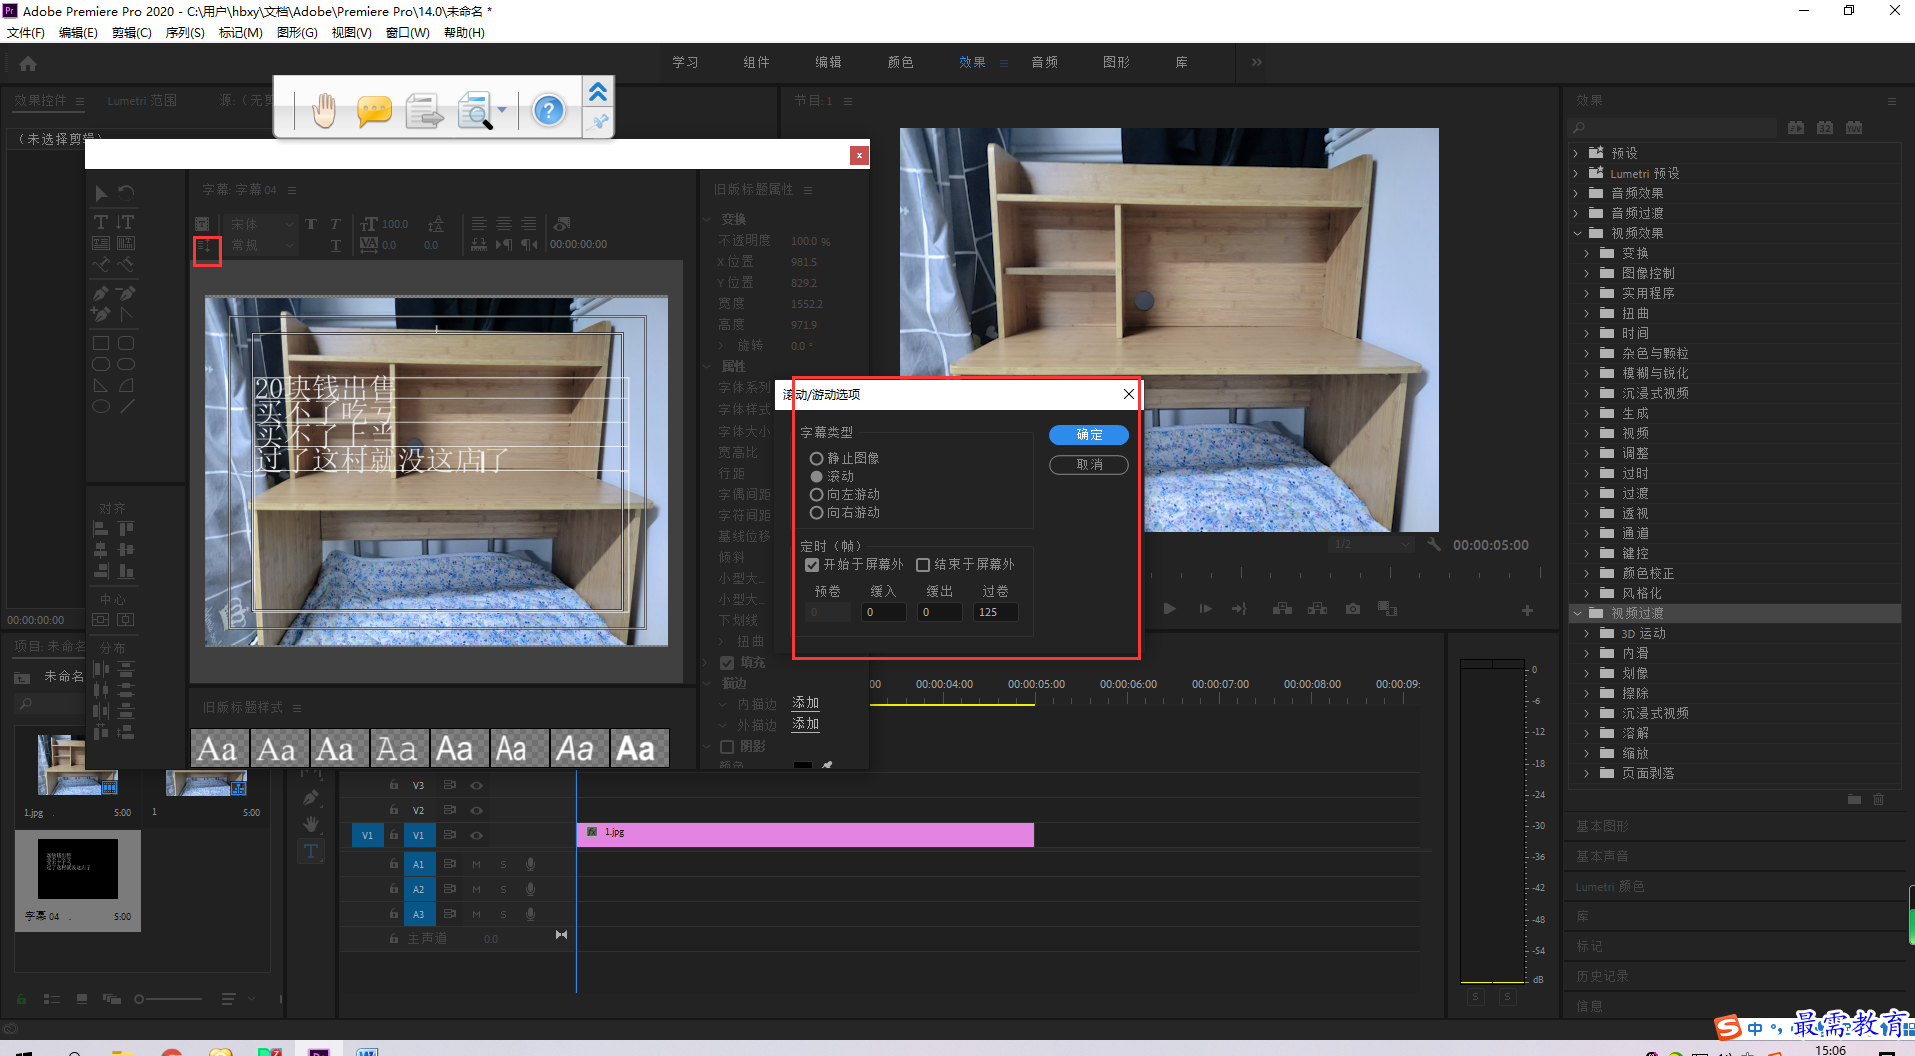Click the project panel zoom slider
The height and width of the screenshot is (1056, 1915).
tap(168, 999)
